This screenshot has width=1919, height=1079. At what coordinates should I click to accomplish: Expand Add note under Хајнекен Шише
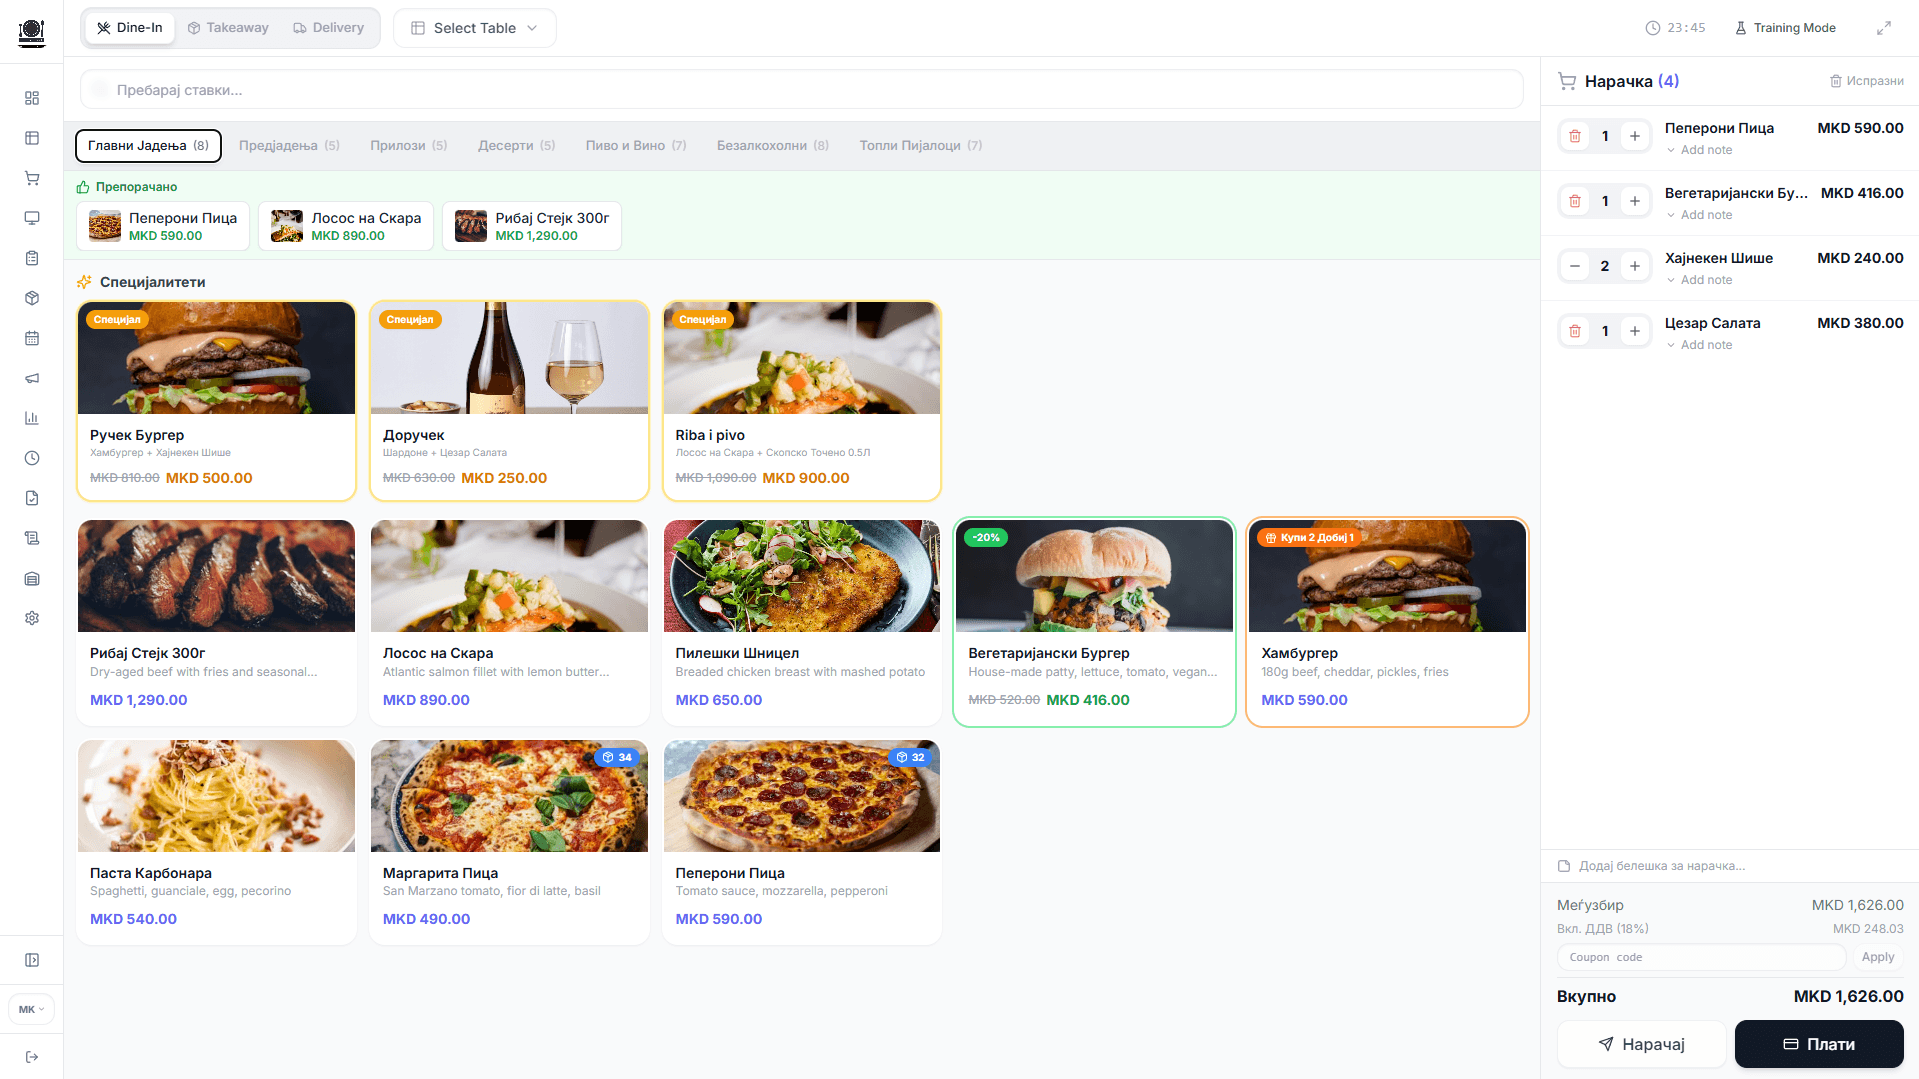pos(1699,280)
